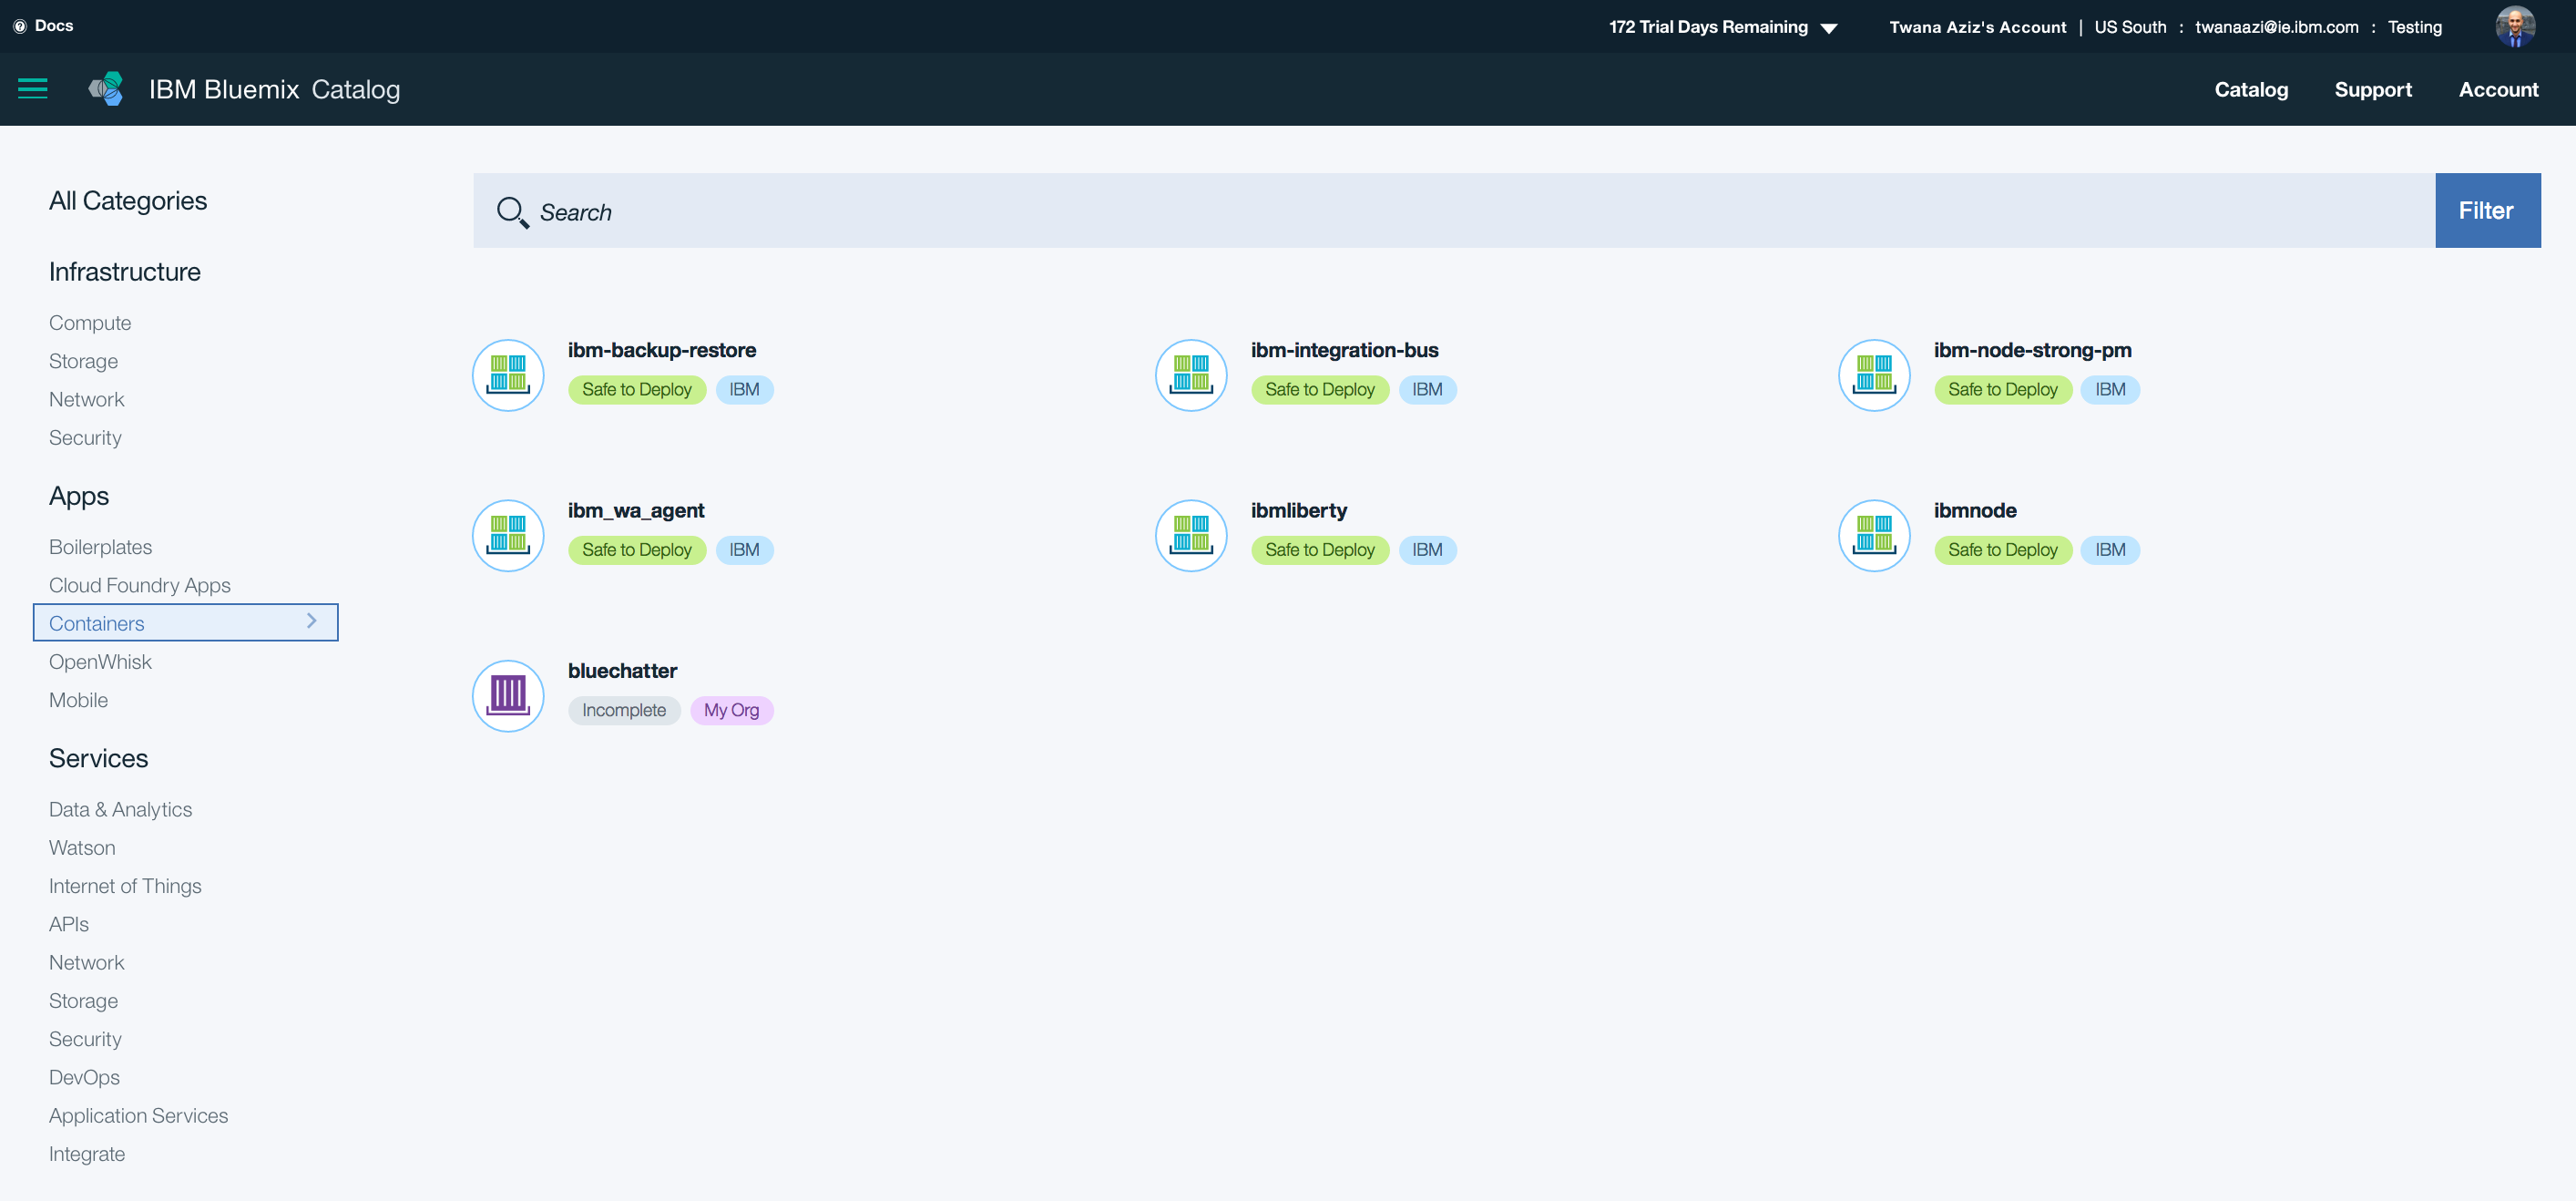2576x1201 pixels.
Task: Select the Catalog menu item
Action: 2251,88
